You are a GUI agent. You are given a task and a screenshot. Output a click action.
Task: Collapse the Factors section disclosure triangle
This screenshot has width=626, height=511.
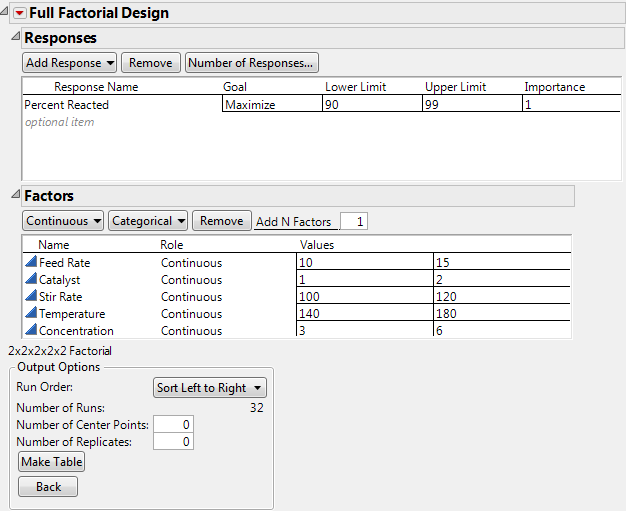[14, 195]
